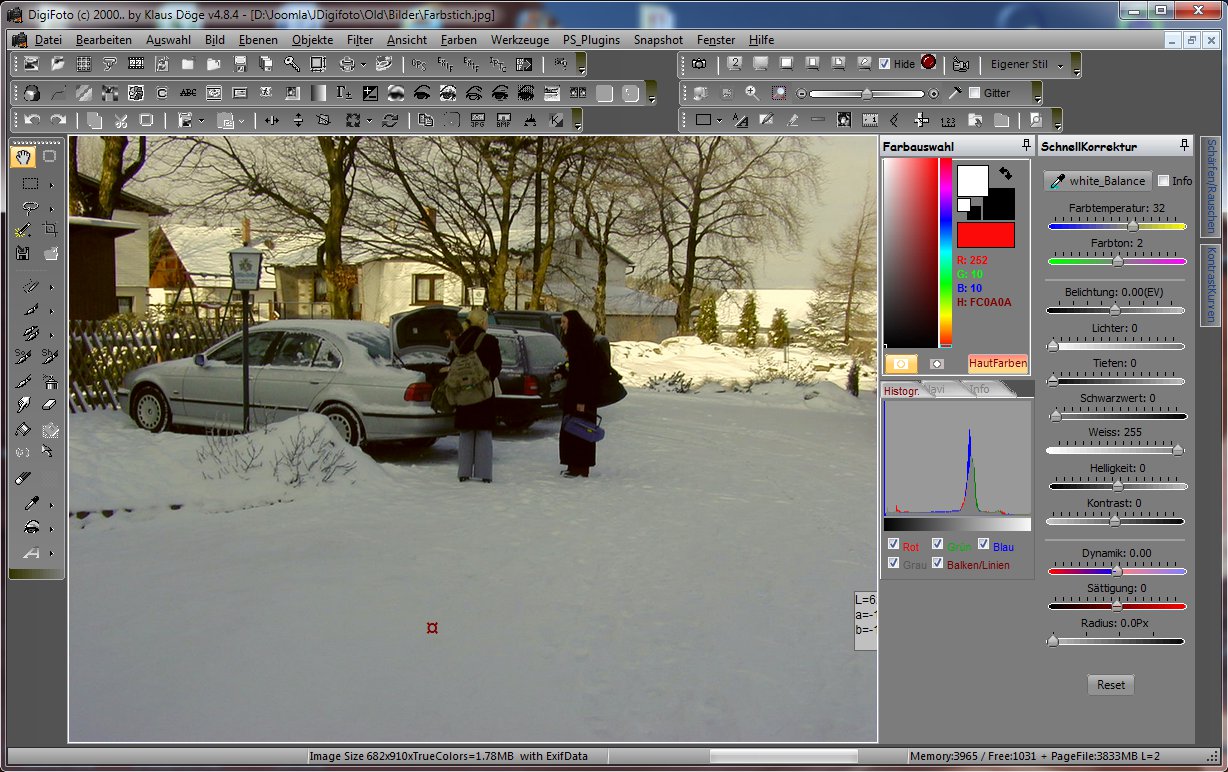Uncheck the Hide checkbox

(x=884, y=64)
